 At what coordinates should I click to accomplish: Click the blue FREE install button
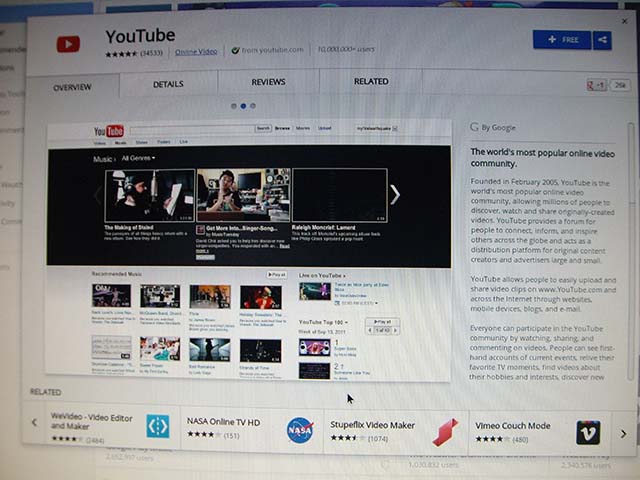tap(561, 40)
